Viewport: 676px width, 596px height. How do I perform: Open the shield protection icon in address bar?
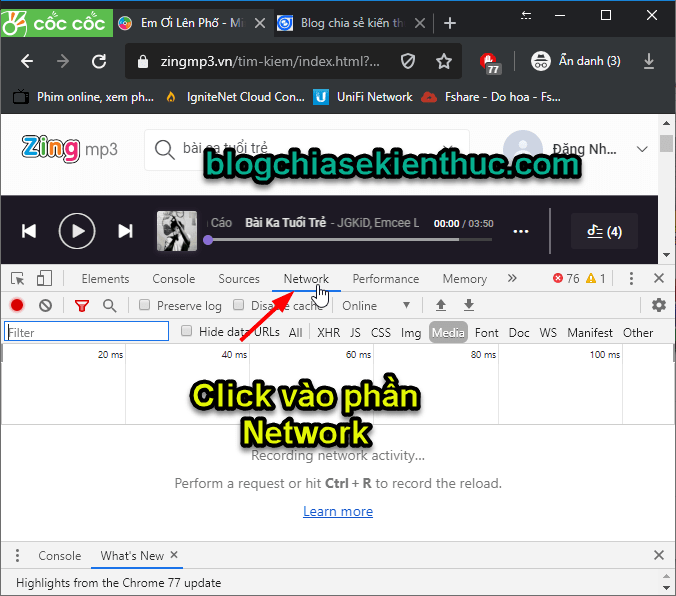pos(408,61)
